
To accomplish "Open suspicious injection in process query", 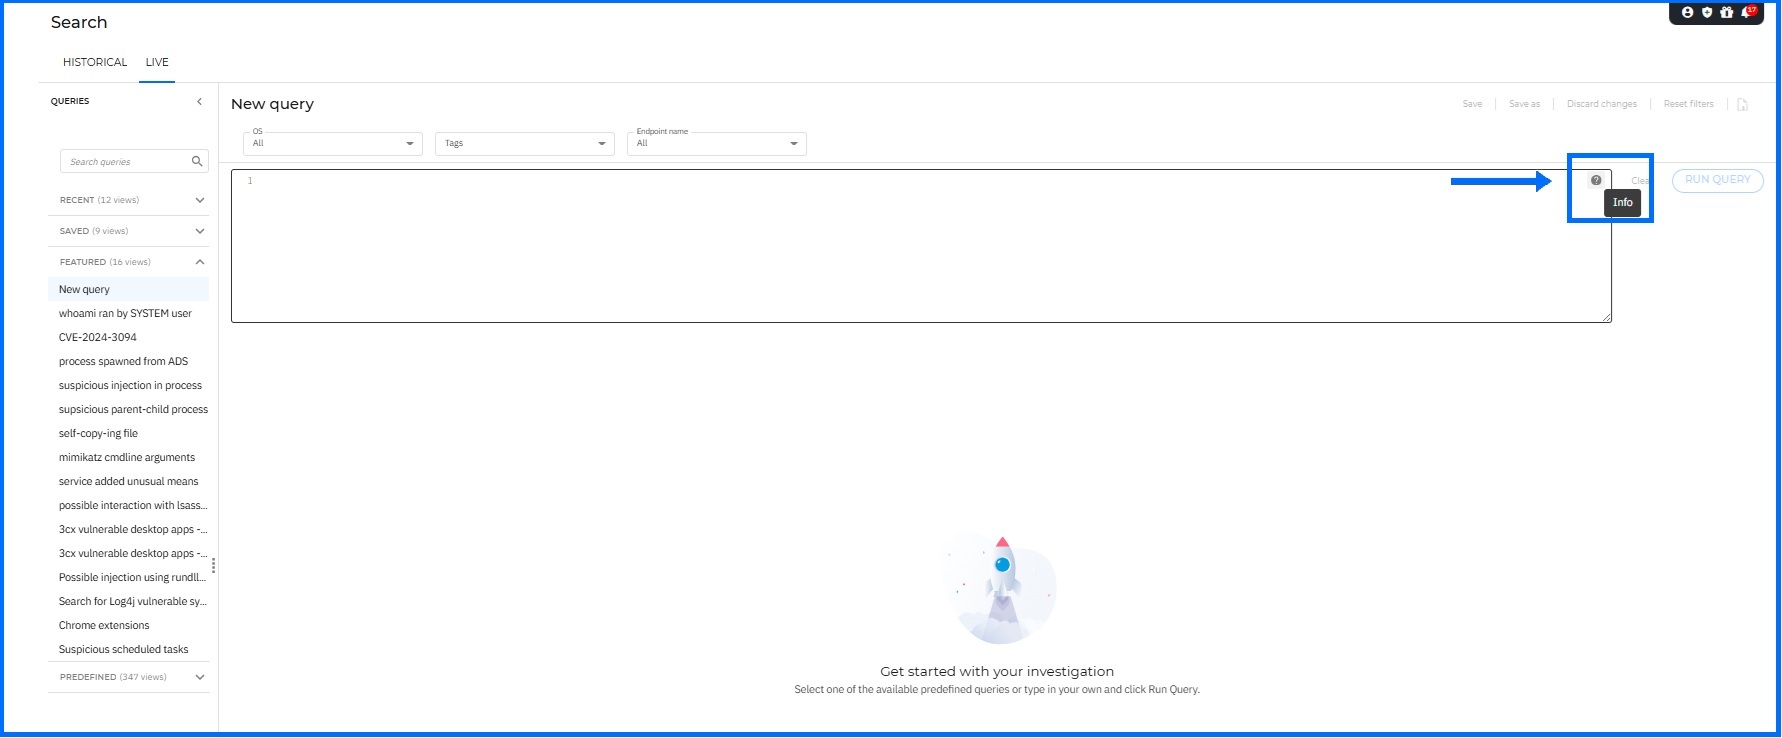I will [130, 385].
